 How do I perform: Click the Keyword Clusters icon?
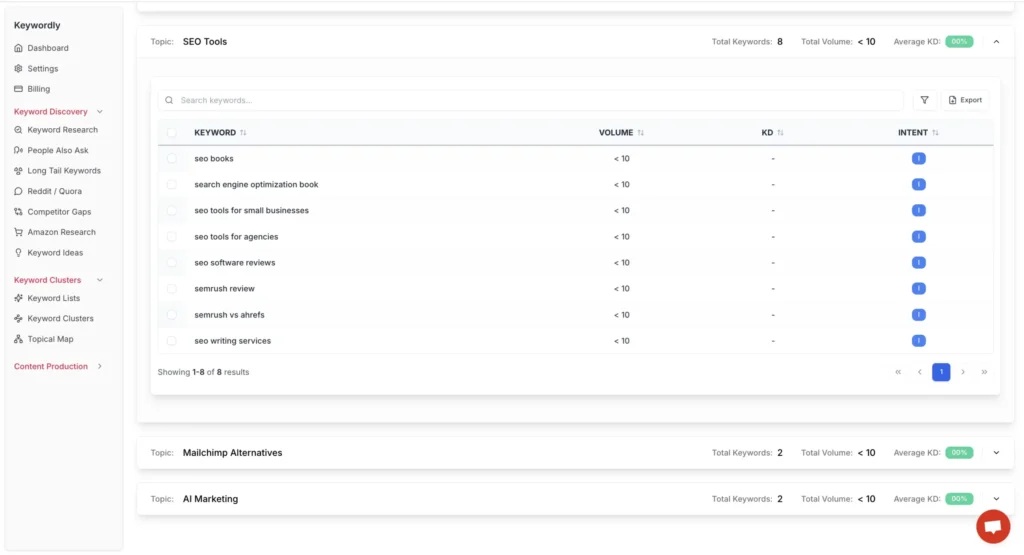[18, 319]
